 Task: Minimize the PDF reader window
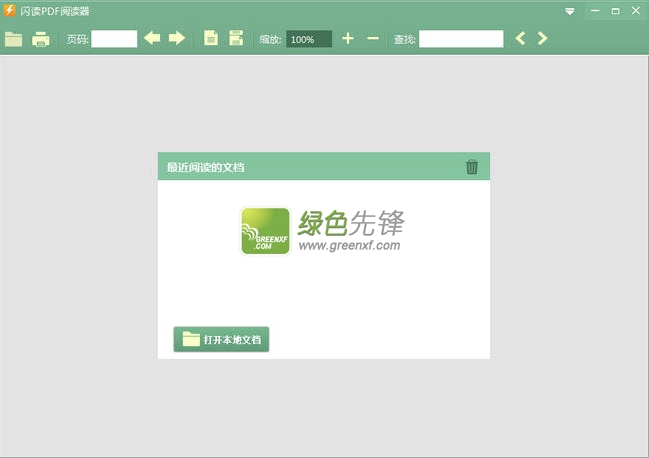pos(595,11)
